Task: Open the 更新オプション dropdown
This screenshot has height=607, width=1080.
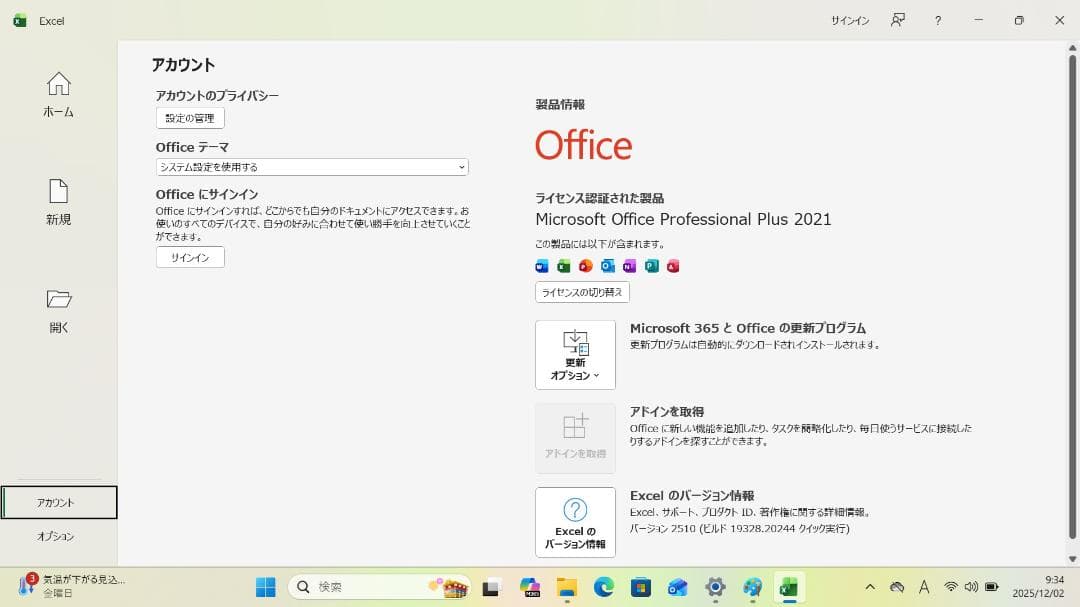Action: tap(575, 354)
